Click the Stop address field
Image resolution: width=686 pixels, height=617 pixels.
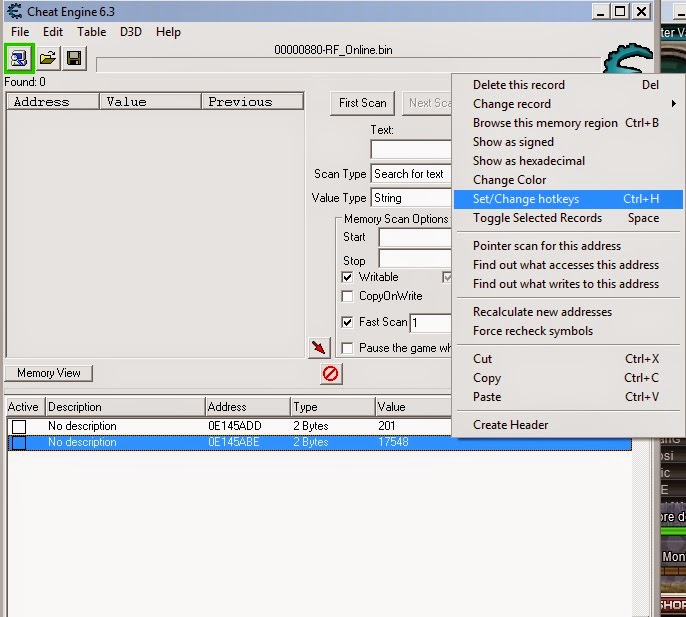tap(415, 259)
